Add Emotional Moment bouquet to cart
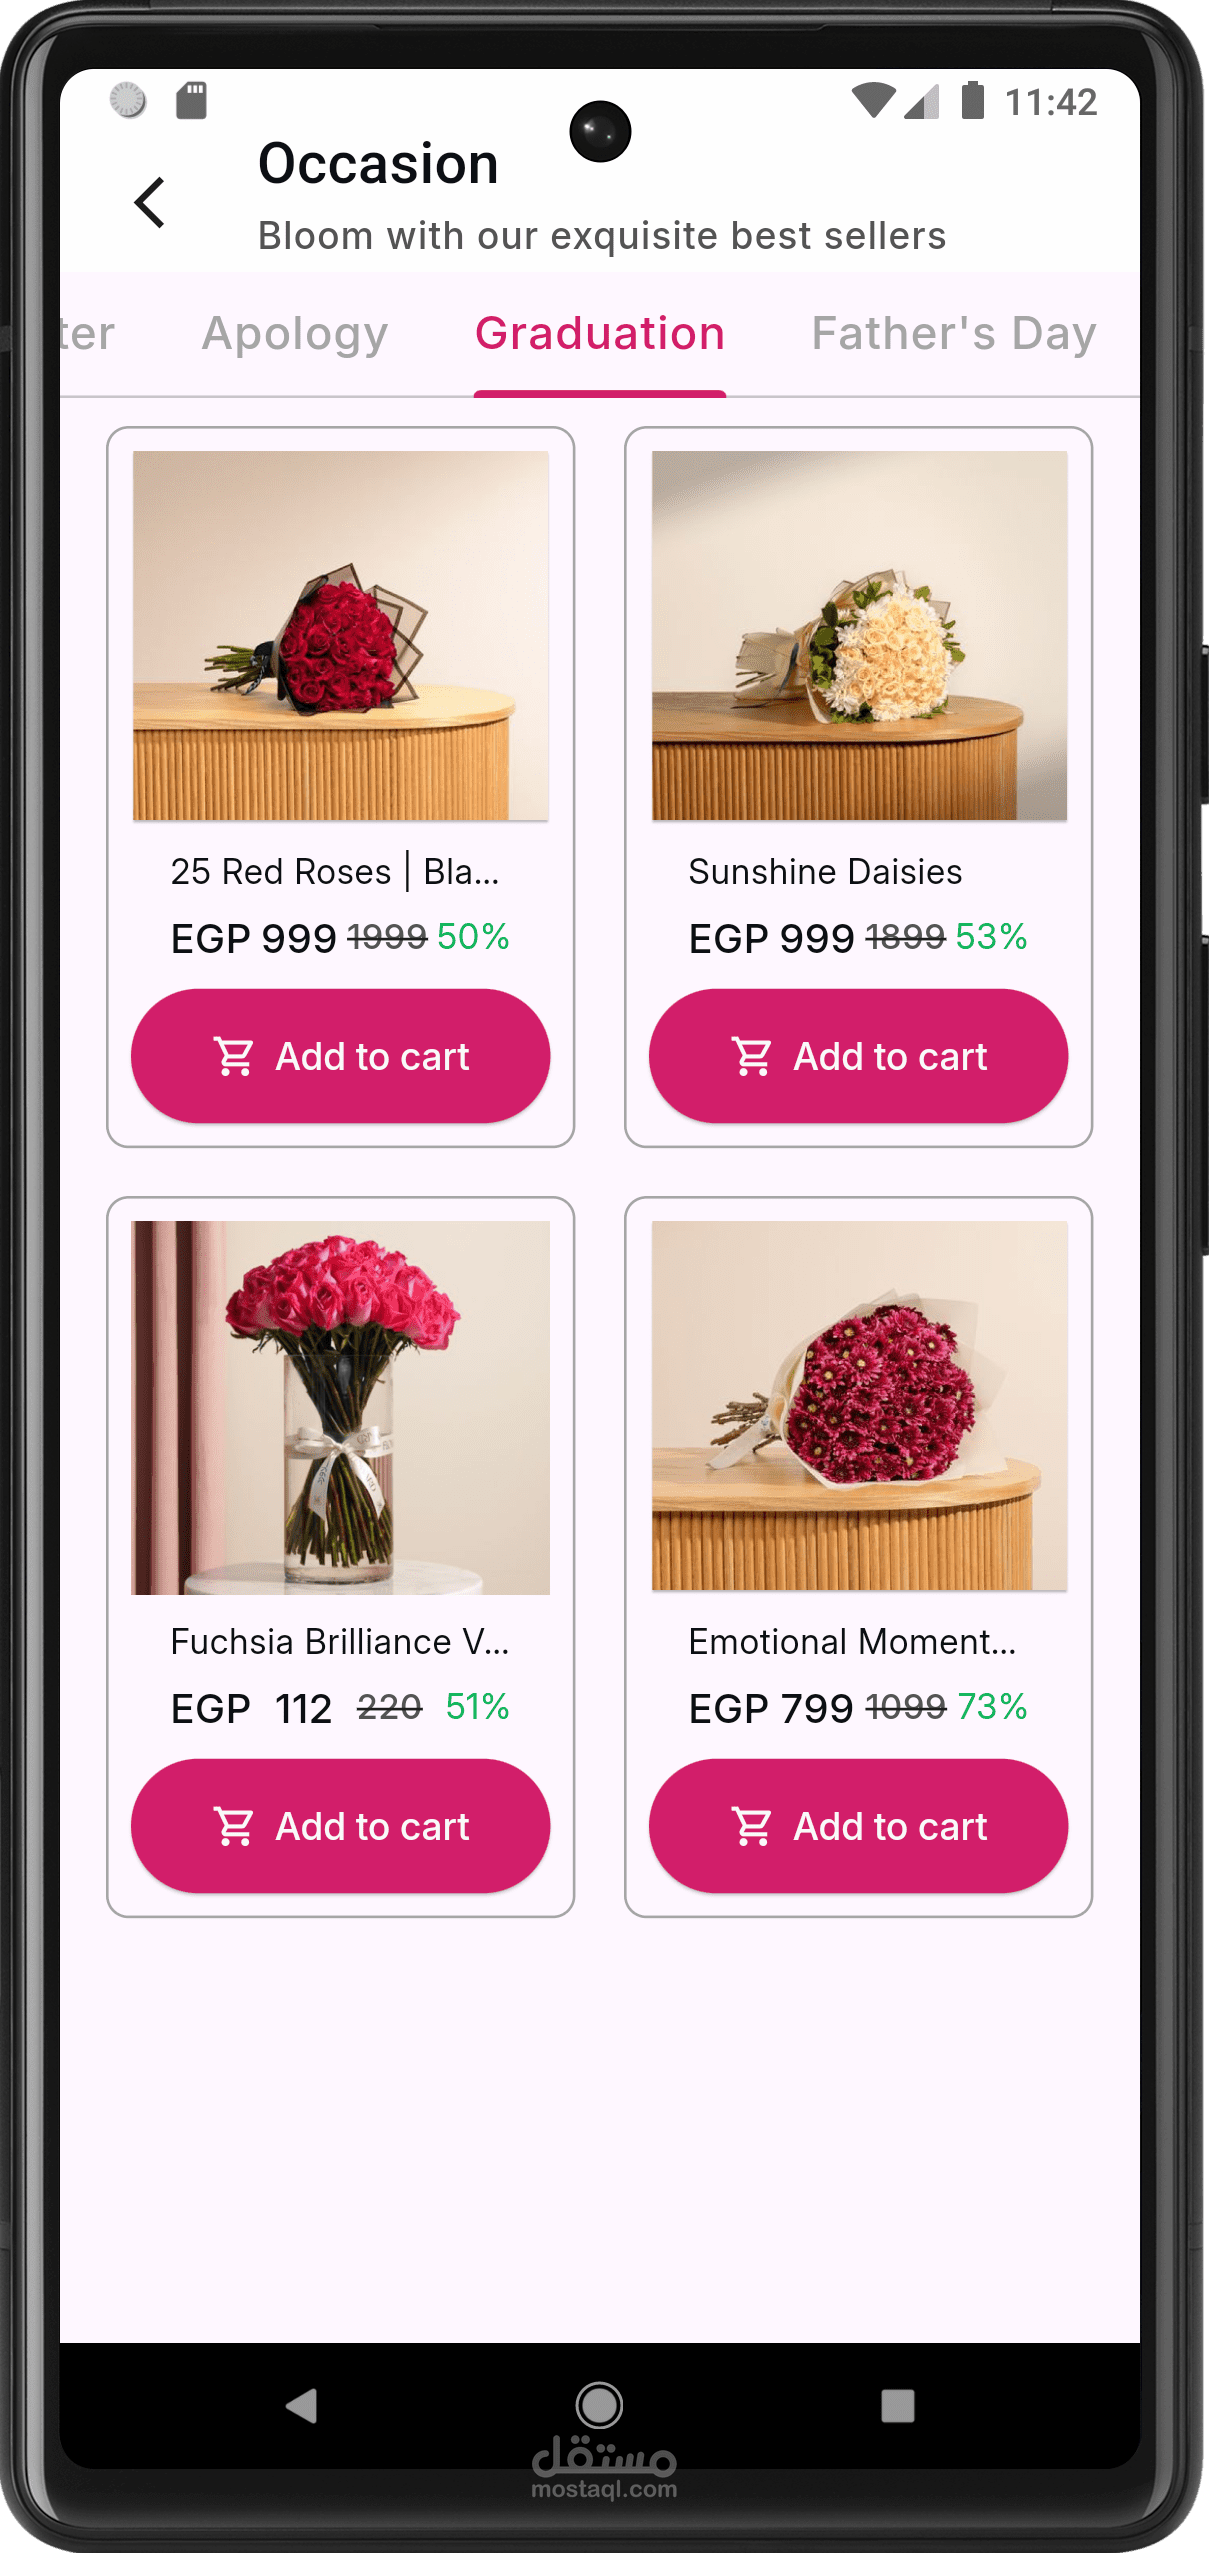The image size is (1209, 2553). (858, 1826)
